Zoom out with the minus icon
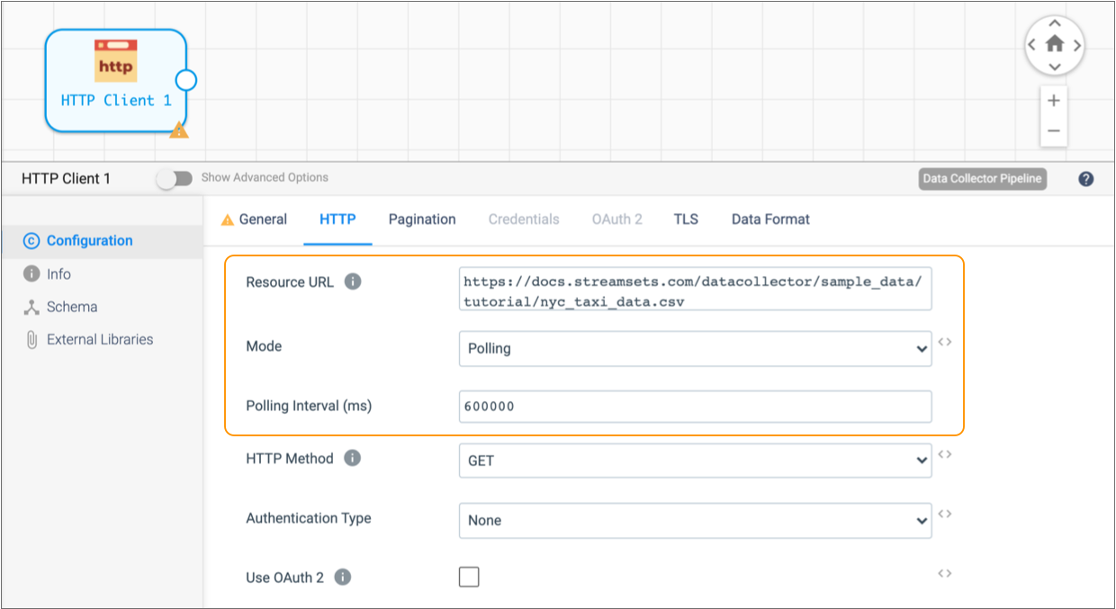The image size is (1116, 609). 1053,131
